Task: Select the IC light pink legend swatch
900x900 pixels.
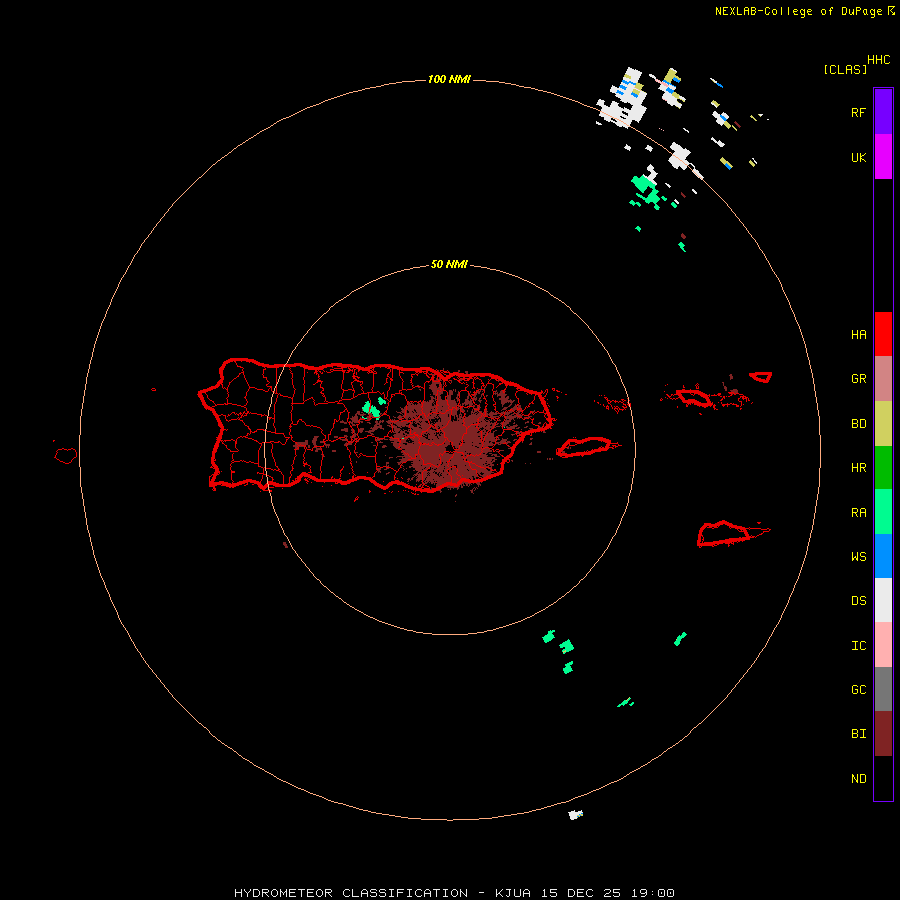Action: [x=883, y=645]
